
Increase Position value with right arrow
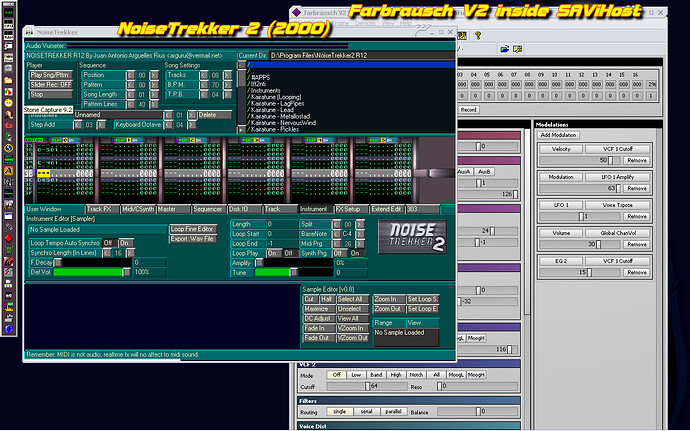click(154, 75)
